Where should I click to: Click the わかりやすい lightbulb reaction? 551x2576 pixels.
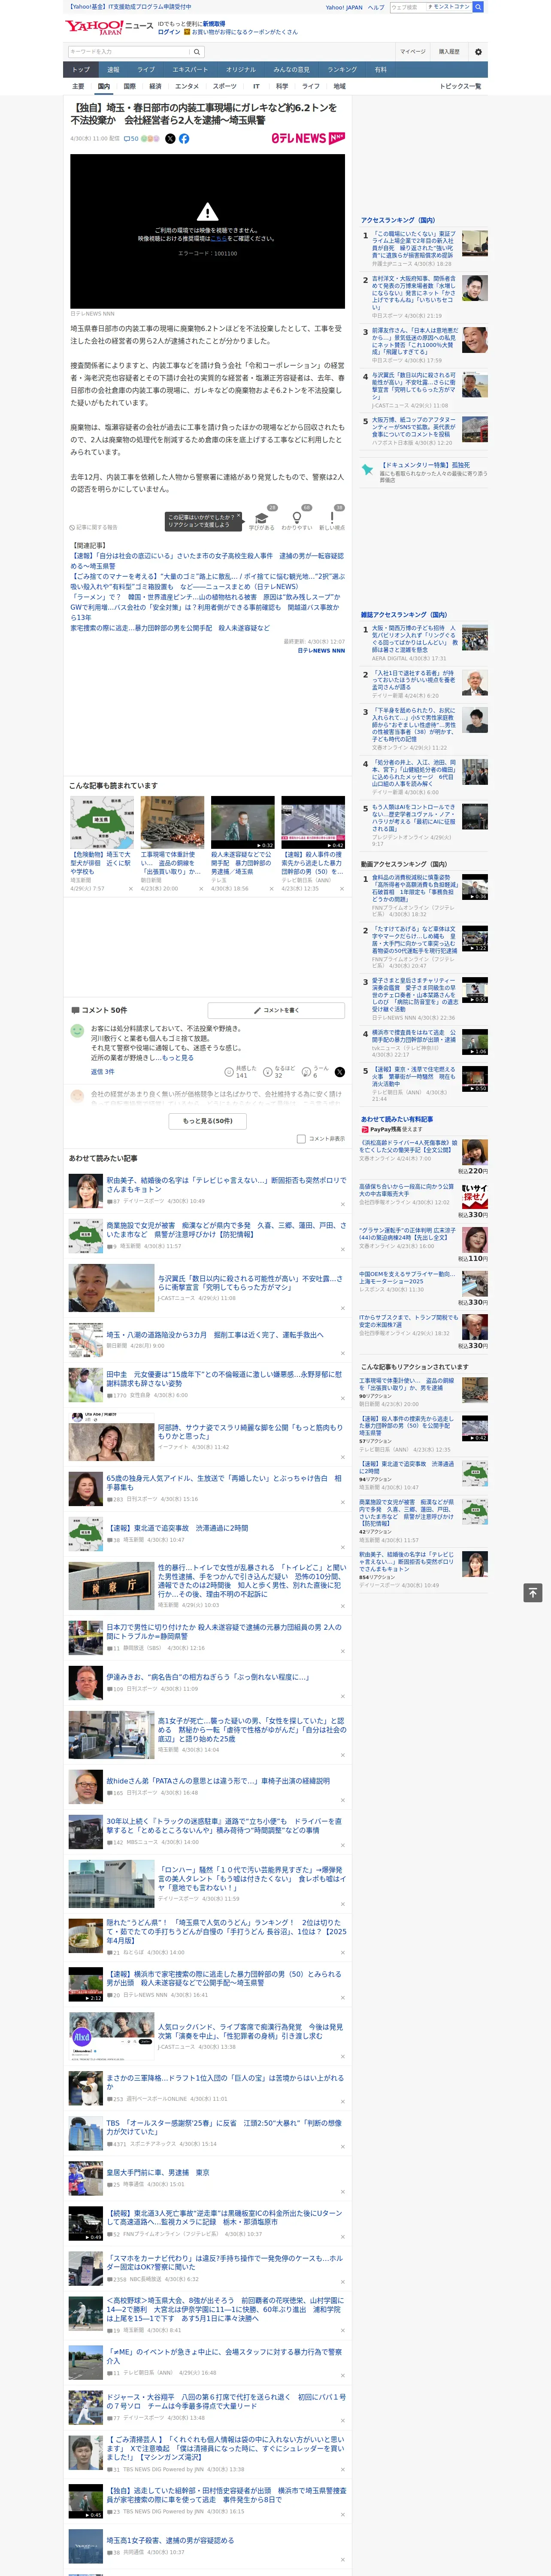[297, 519]
